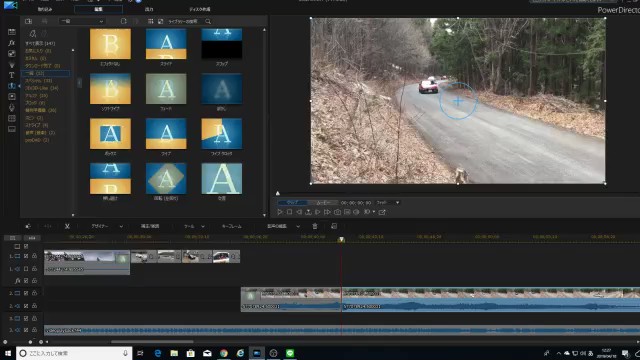Select the ワイプクロック transition thumbnail
The image size is (640, 360).
click(222, 133)
